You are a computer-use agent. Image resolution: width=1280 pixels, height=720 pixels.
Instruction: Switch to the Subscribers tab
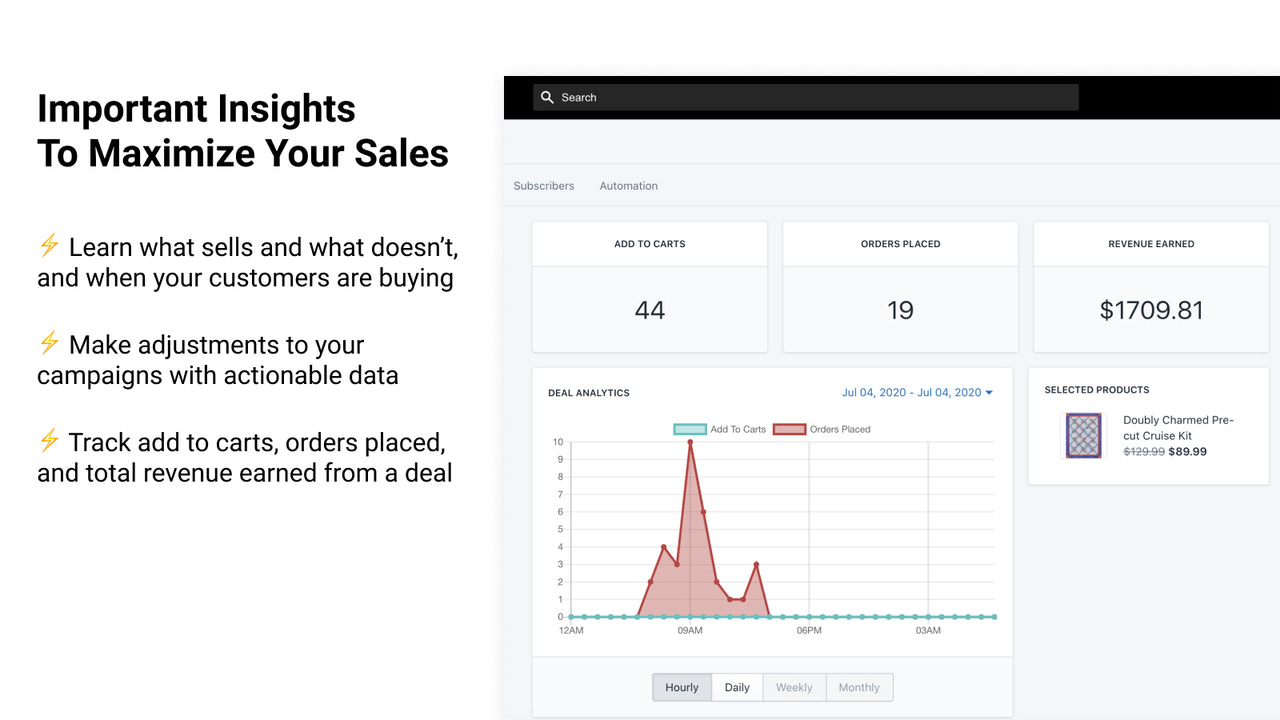[x=543, y=185]
